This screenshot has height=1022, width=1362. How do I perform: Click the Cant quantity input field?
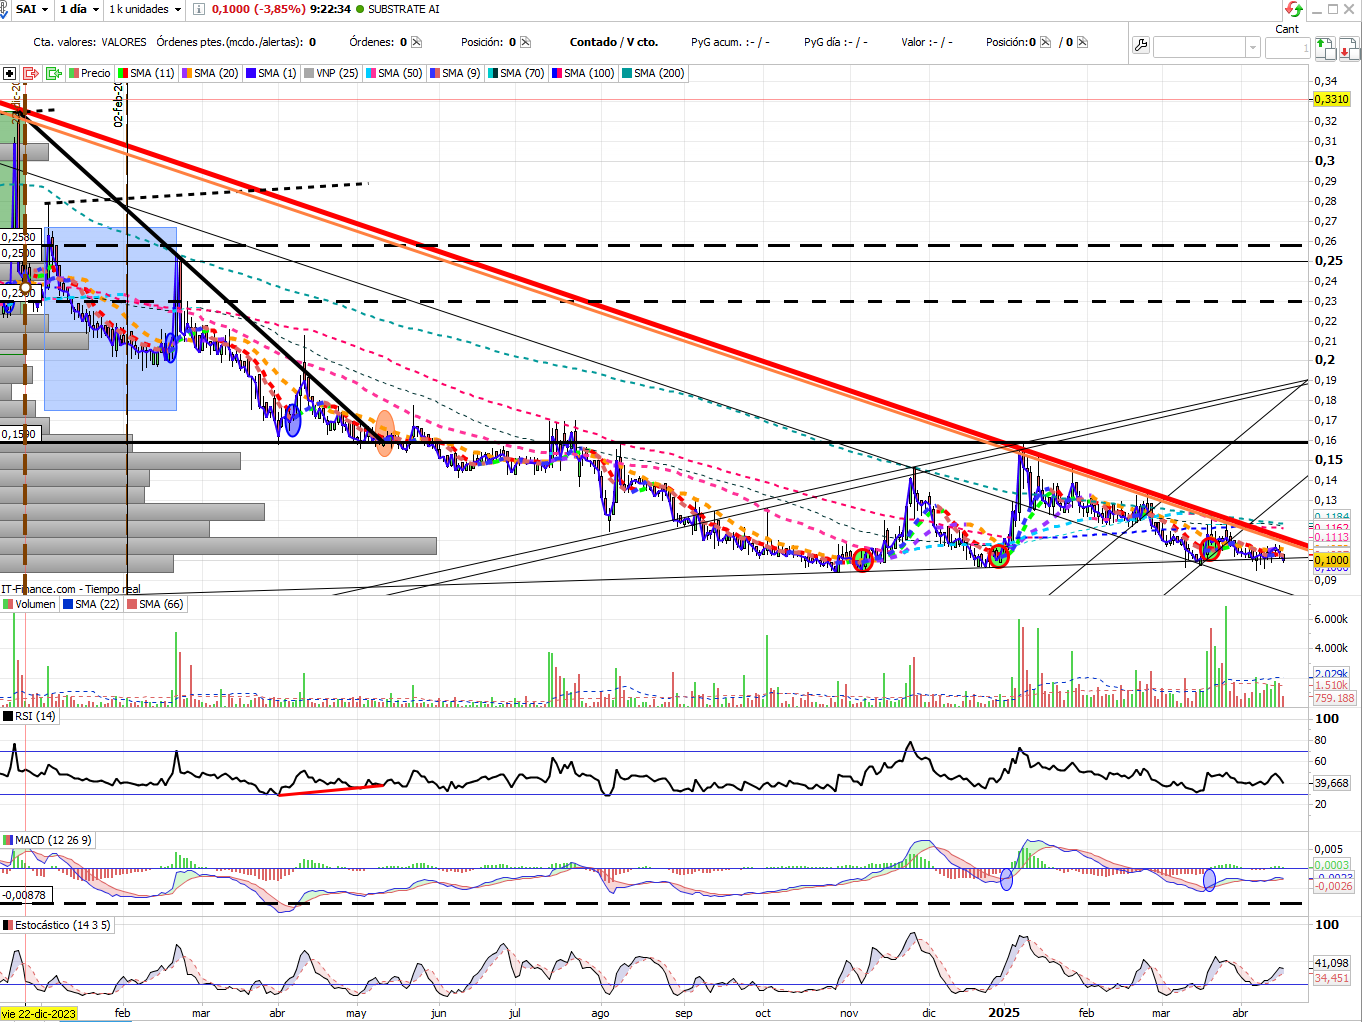[1287, 47]
